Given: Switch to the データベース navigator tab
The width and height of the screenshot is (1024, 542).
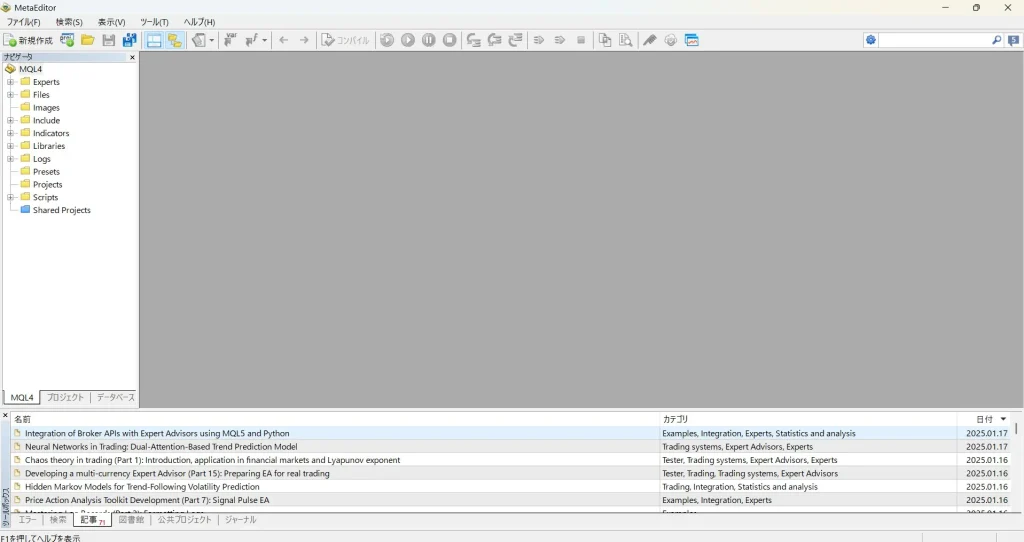Looking at the screenshot, I should click(116, 397).
